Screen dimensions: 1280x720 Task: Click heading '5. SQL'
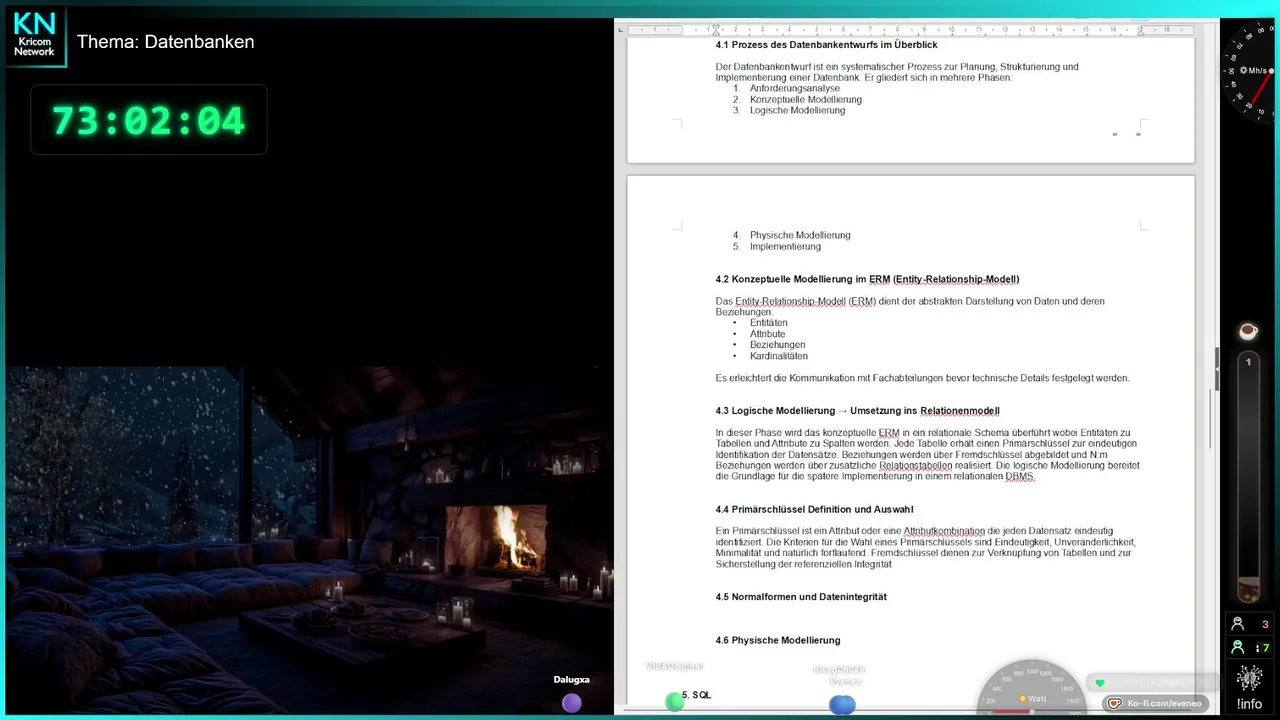(697, 695)
